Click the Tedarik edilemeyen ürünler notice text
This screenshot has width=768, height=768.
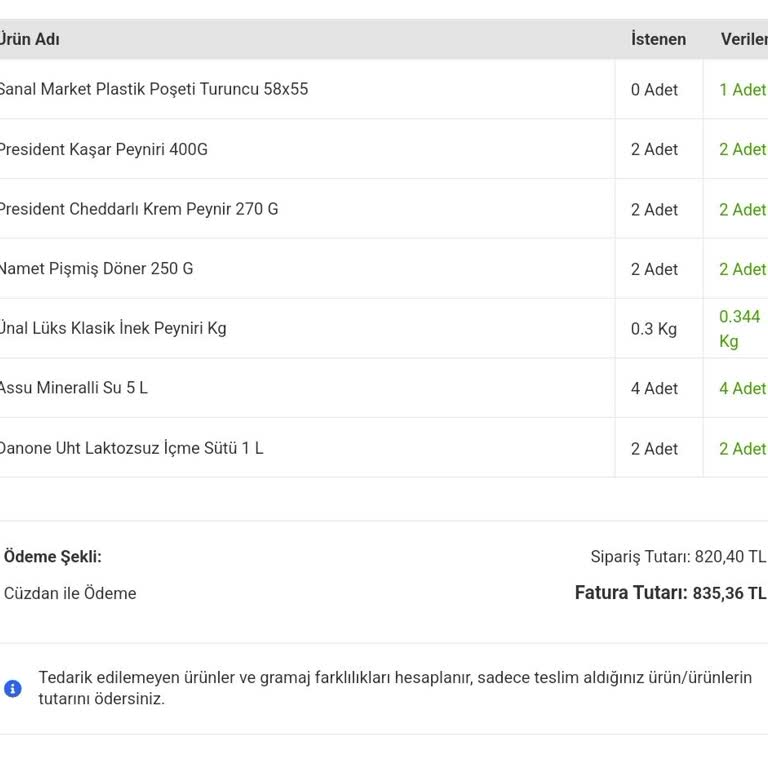tap(394, 688)
